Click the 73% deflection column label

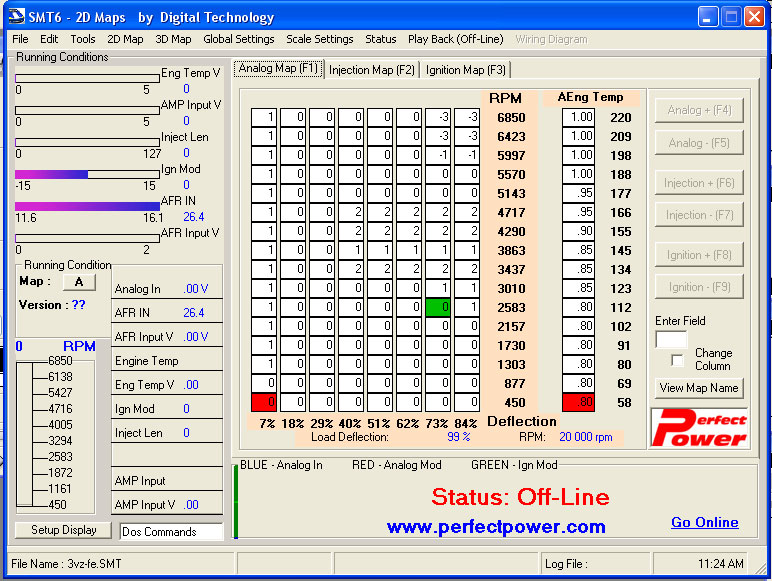436,423
